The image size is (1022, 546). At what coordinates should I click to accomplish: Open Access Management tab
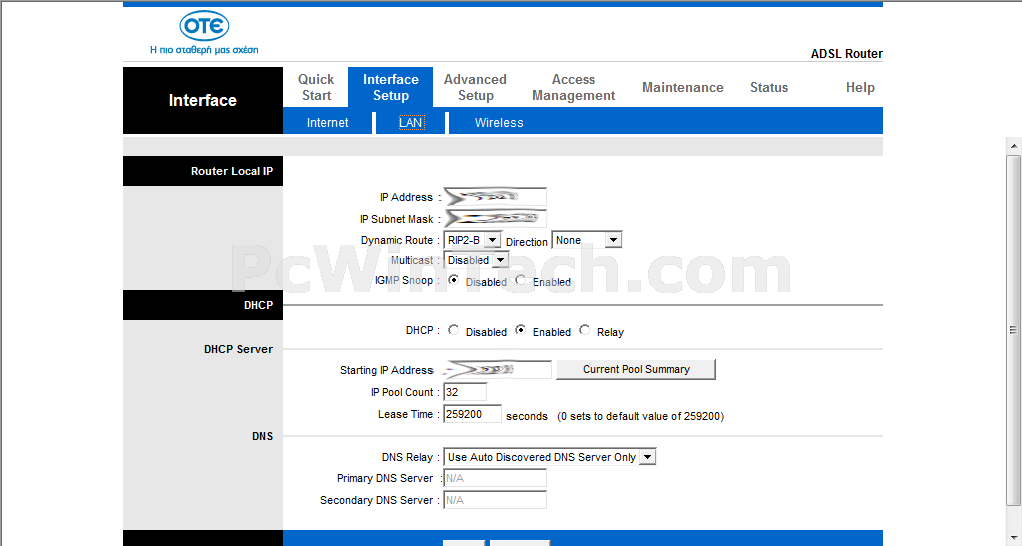point(574,87)
